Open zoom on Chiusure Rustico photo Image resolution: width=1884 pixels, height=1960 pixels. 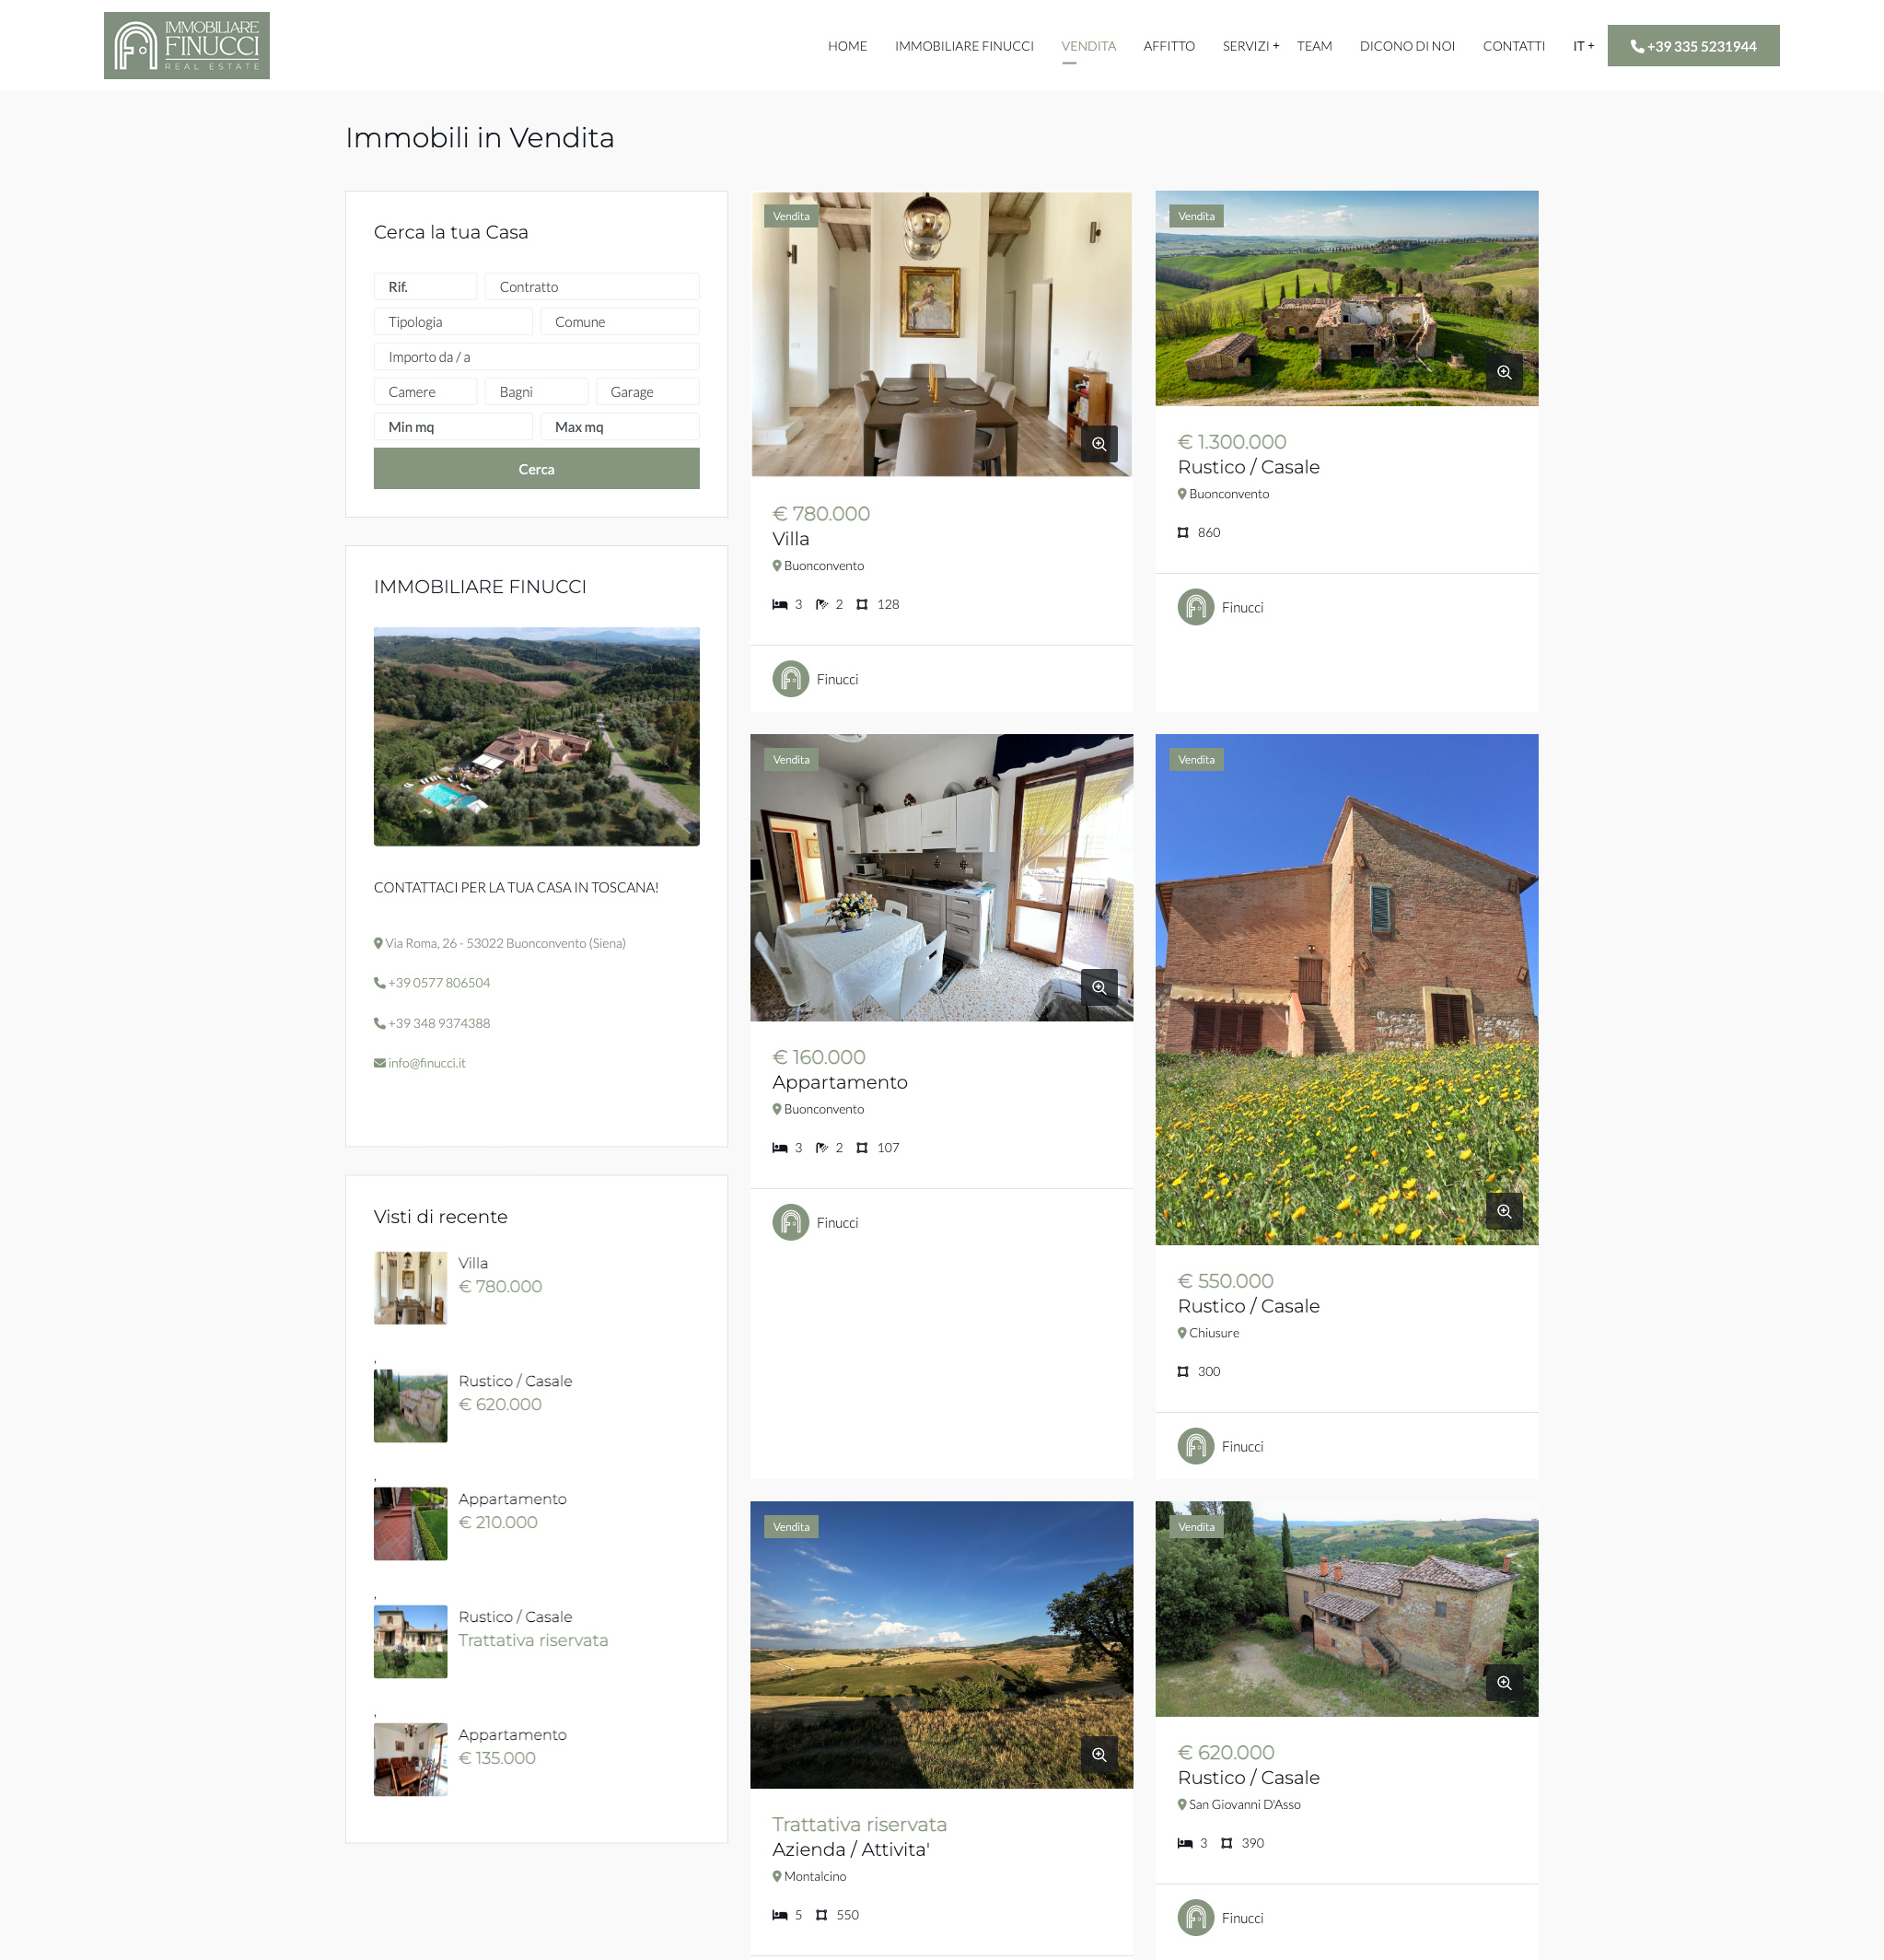1504,1211
